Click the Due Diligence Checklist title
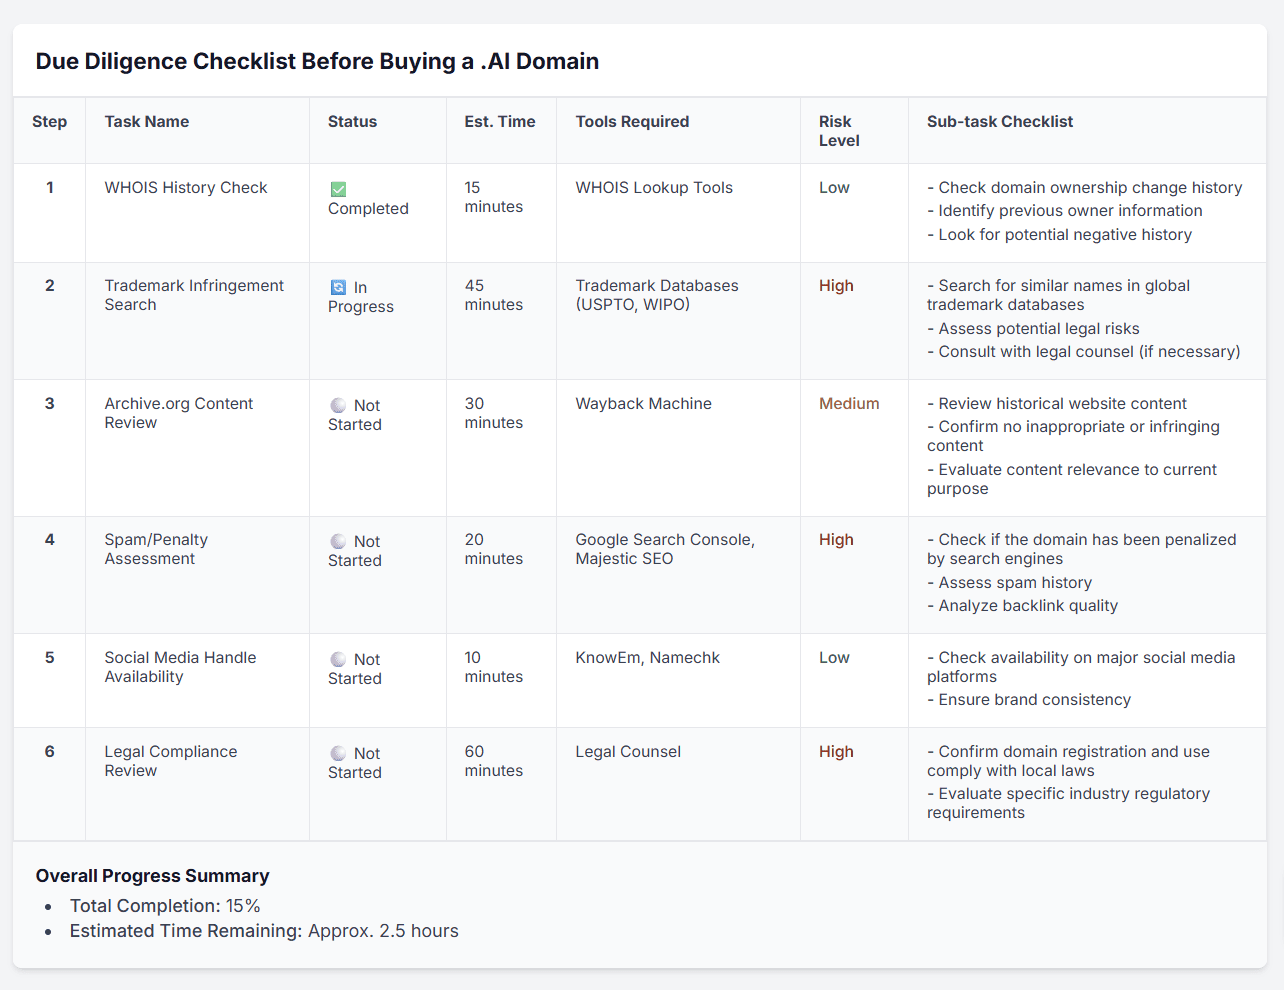 (317, 62)
